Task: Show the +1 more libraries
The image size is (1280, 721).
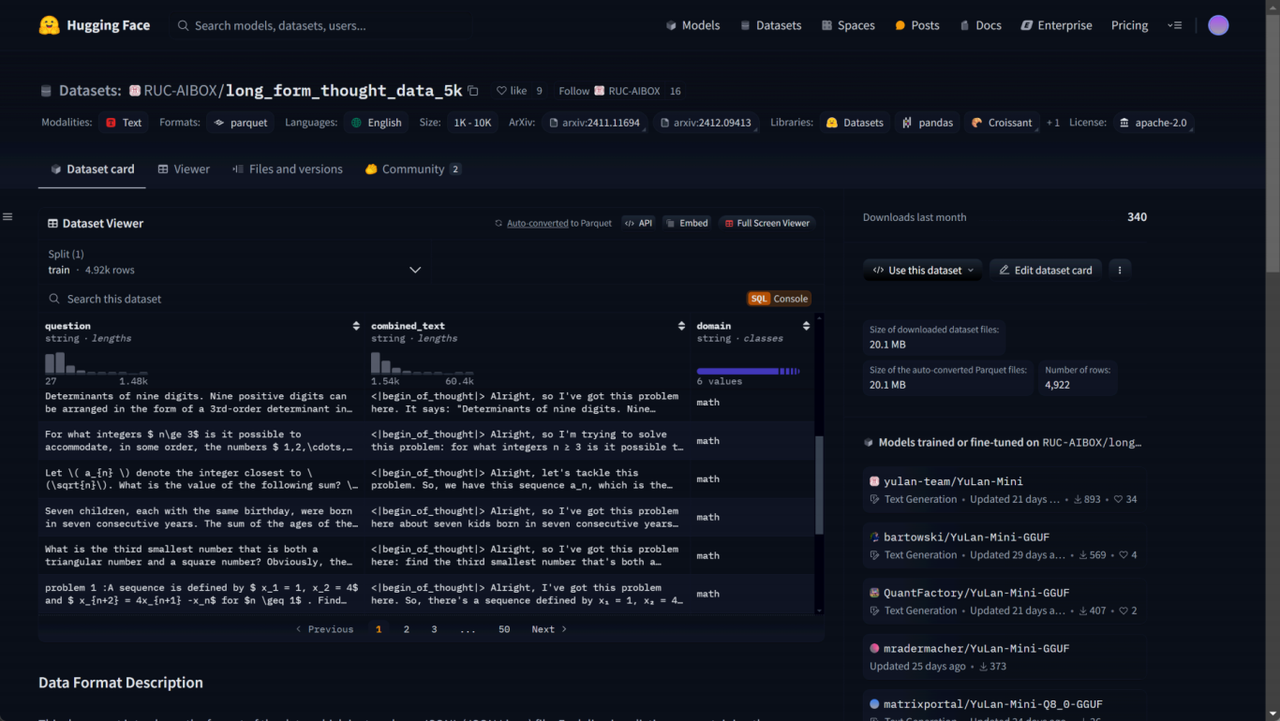Action: pyautogui.click(x=1053, y=122)
